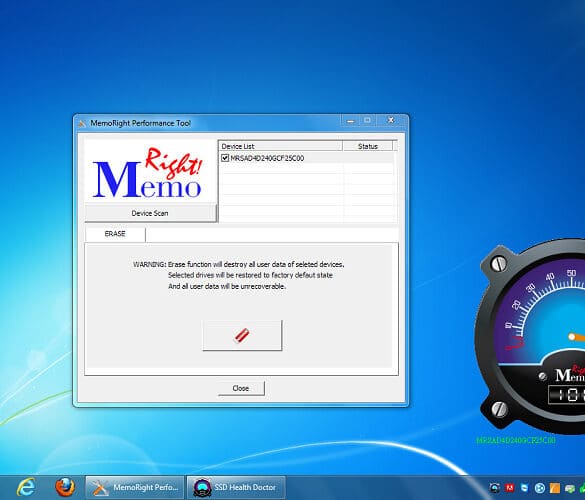
Task: Click the MemoRight logo image
Action: point(150,172)
